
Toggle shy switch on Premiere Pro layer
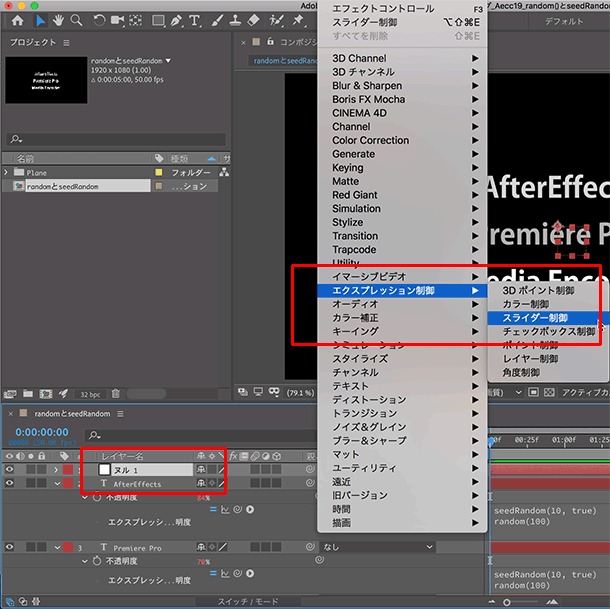201,547
